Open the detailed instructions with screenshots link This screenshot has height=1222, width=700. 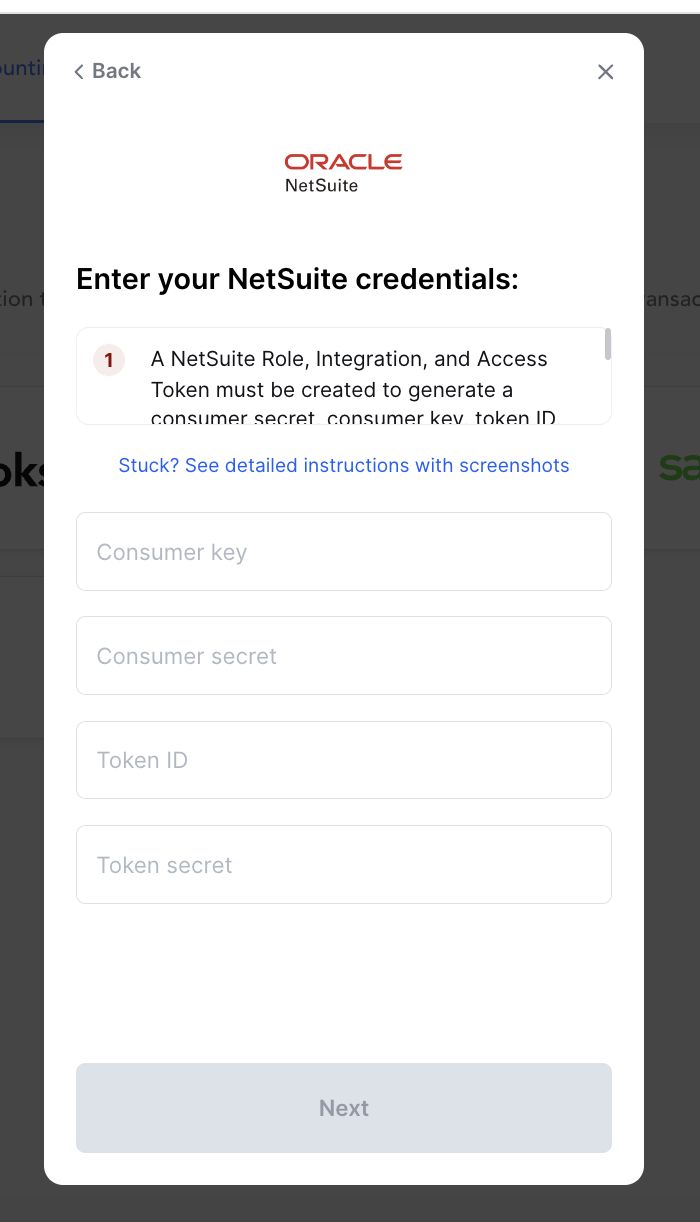point(343,465)
